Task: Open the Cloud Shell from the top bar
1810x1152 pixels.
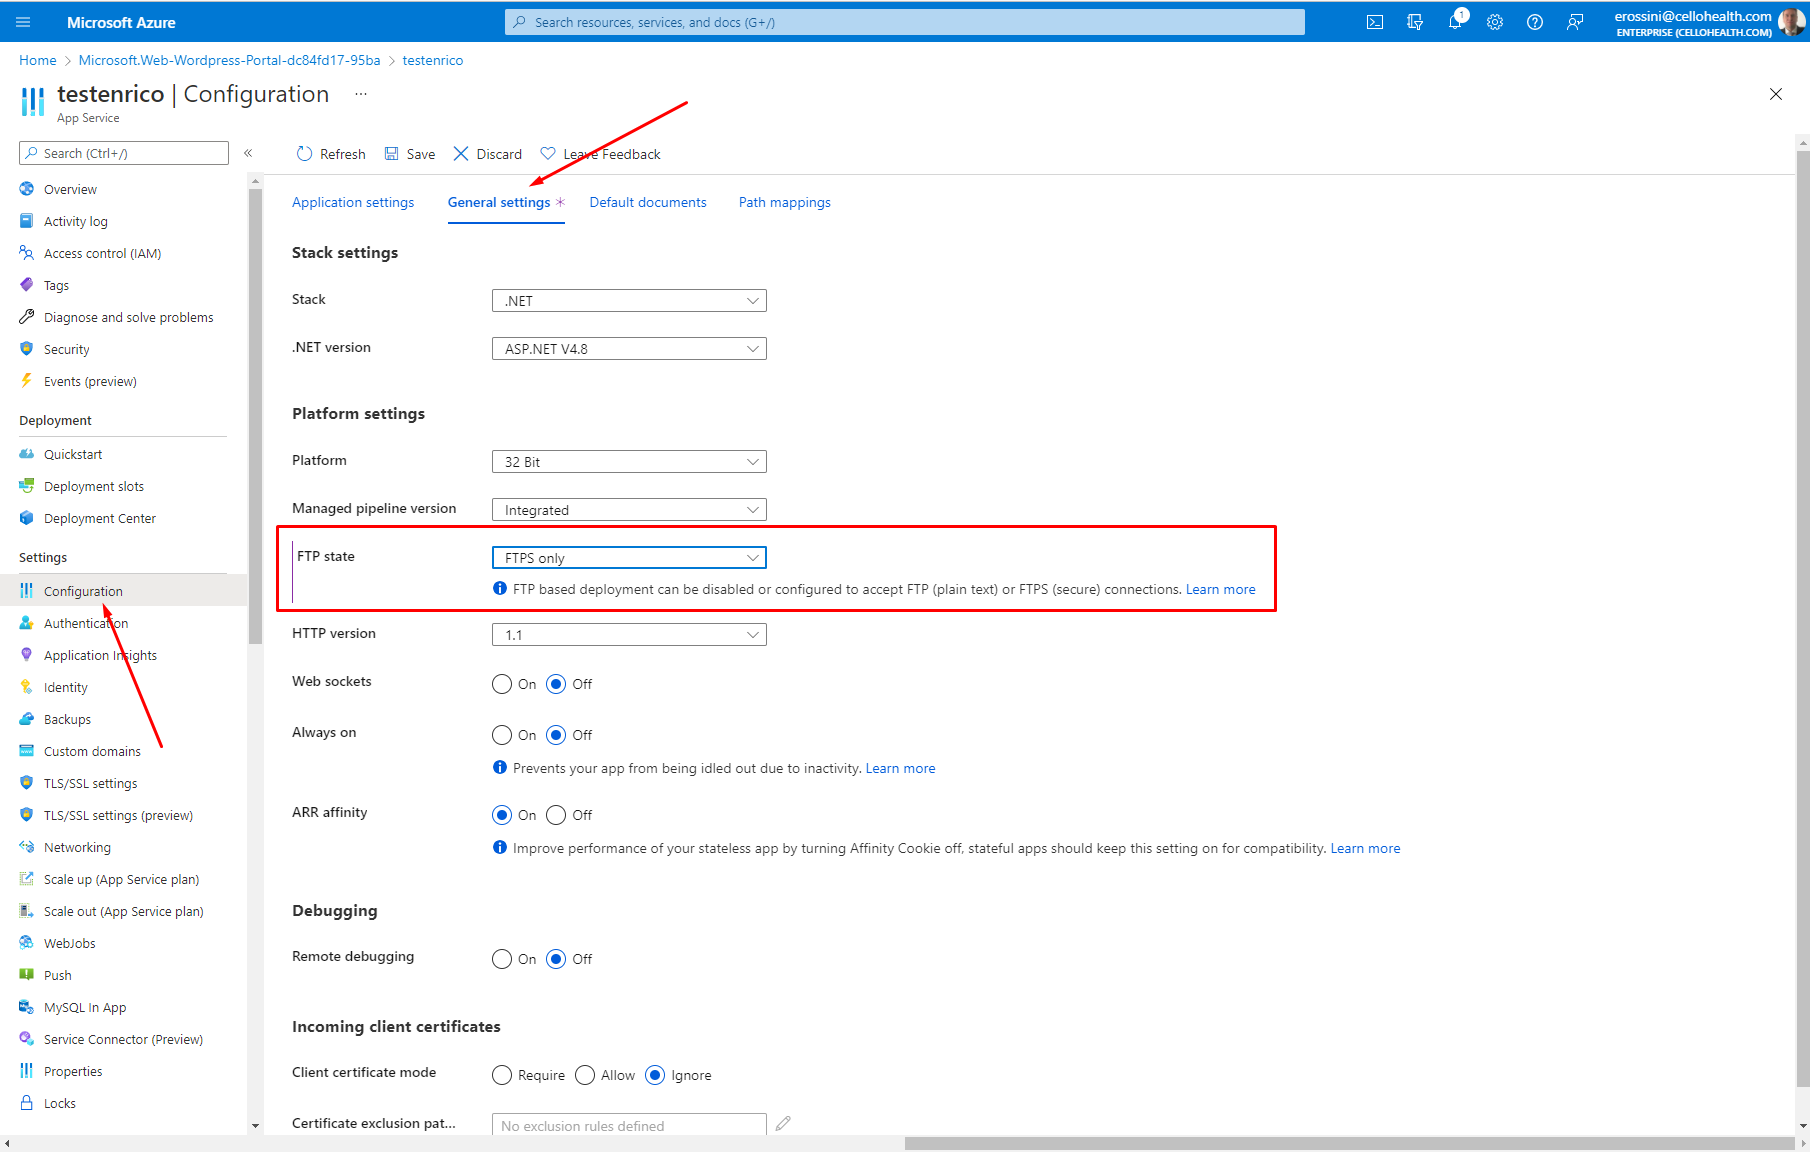Action: tap(1375, 21)
